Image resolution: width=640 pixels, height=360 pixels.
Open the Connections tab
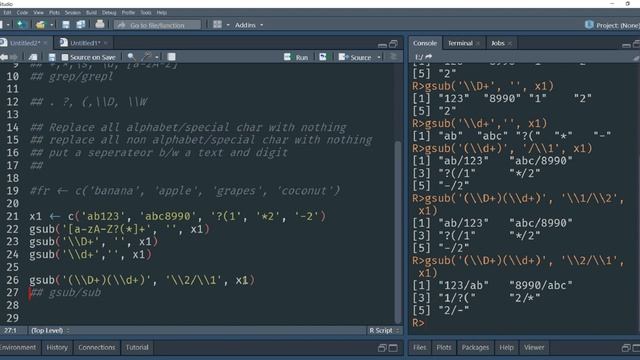pyautogui.click(x=97, y=347)
